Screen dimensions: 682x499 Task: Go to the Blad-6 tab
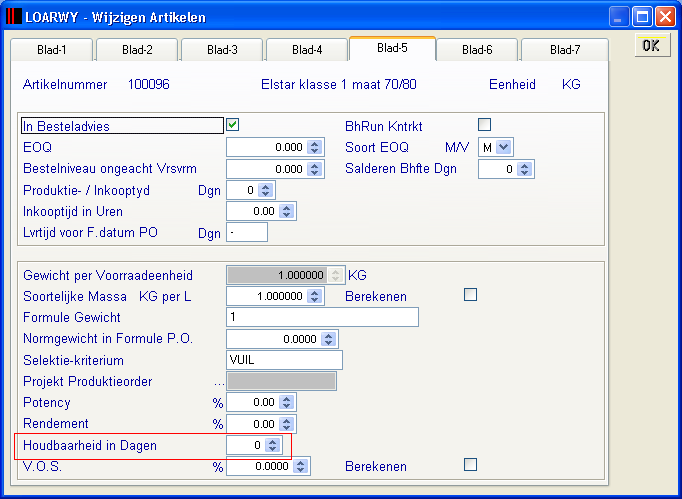pos(477,50)
